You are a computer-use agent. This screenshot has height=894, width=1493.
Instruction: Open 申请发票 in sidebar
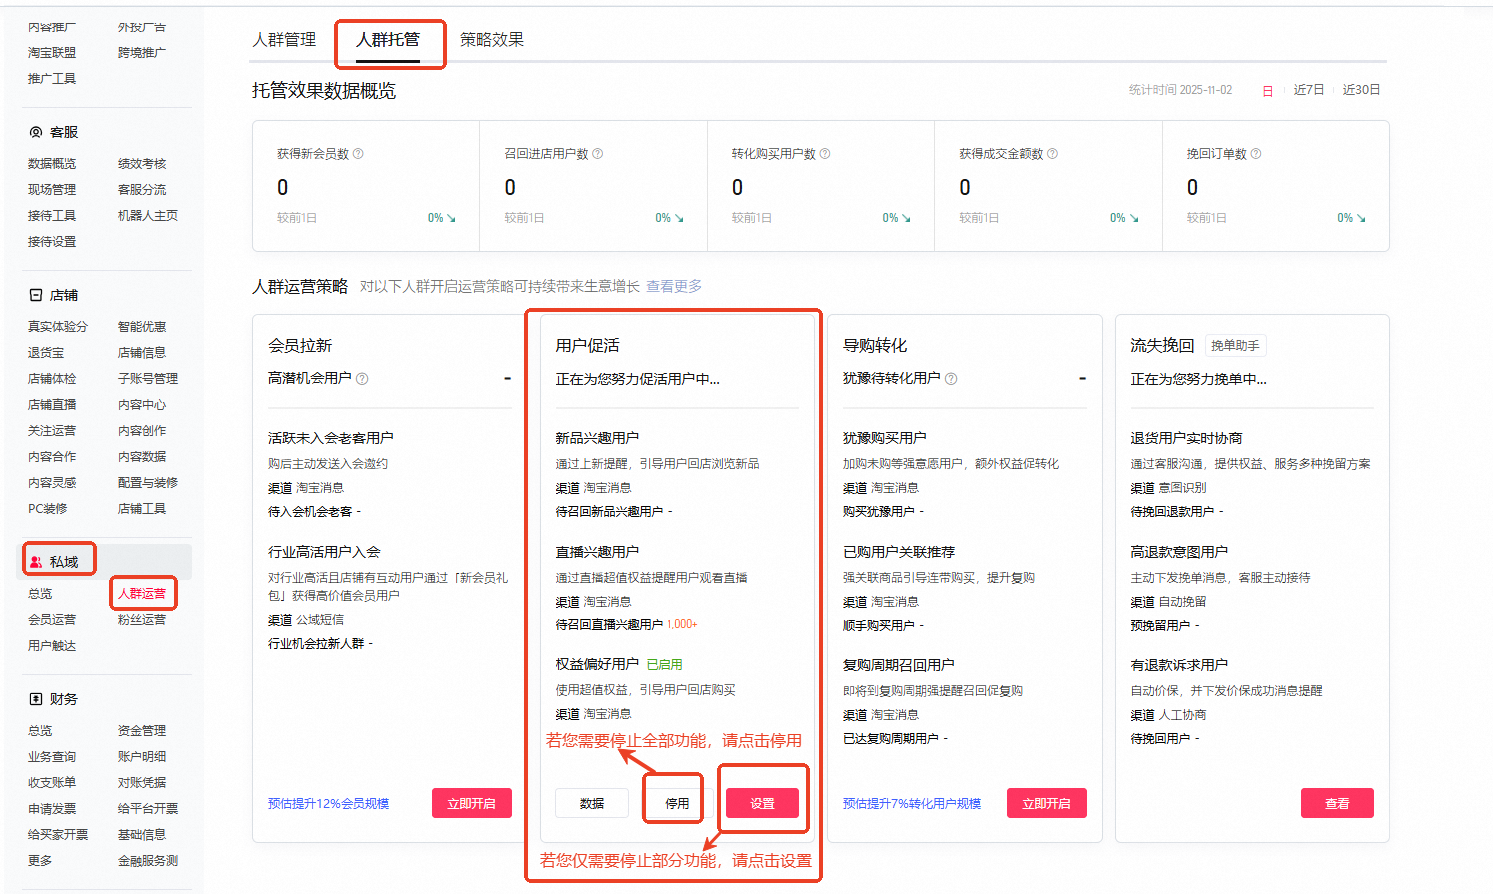tap(52, 809)
